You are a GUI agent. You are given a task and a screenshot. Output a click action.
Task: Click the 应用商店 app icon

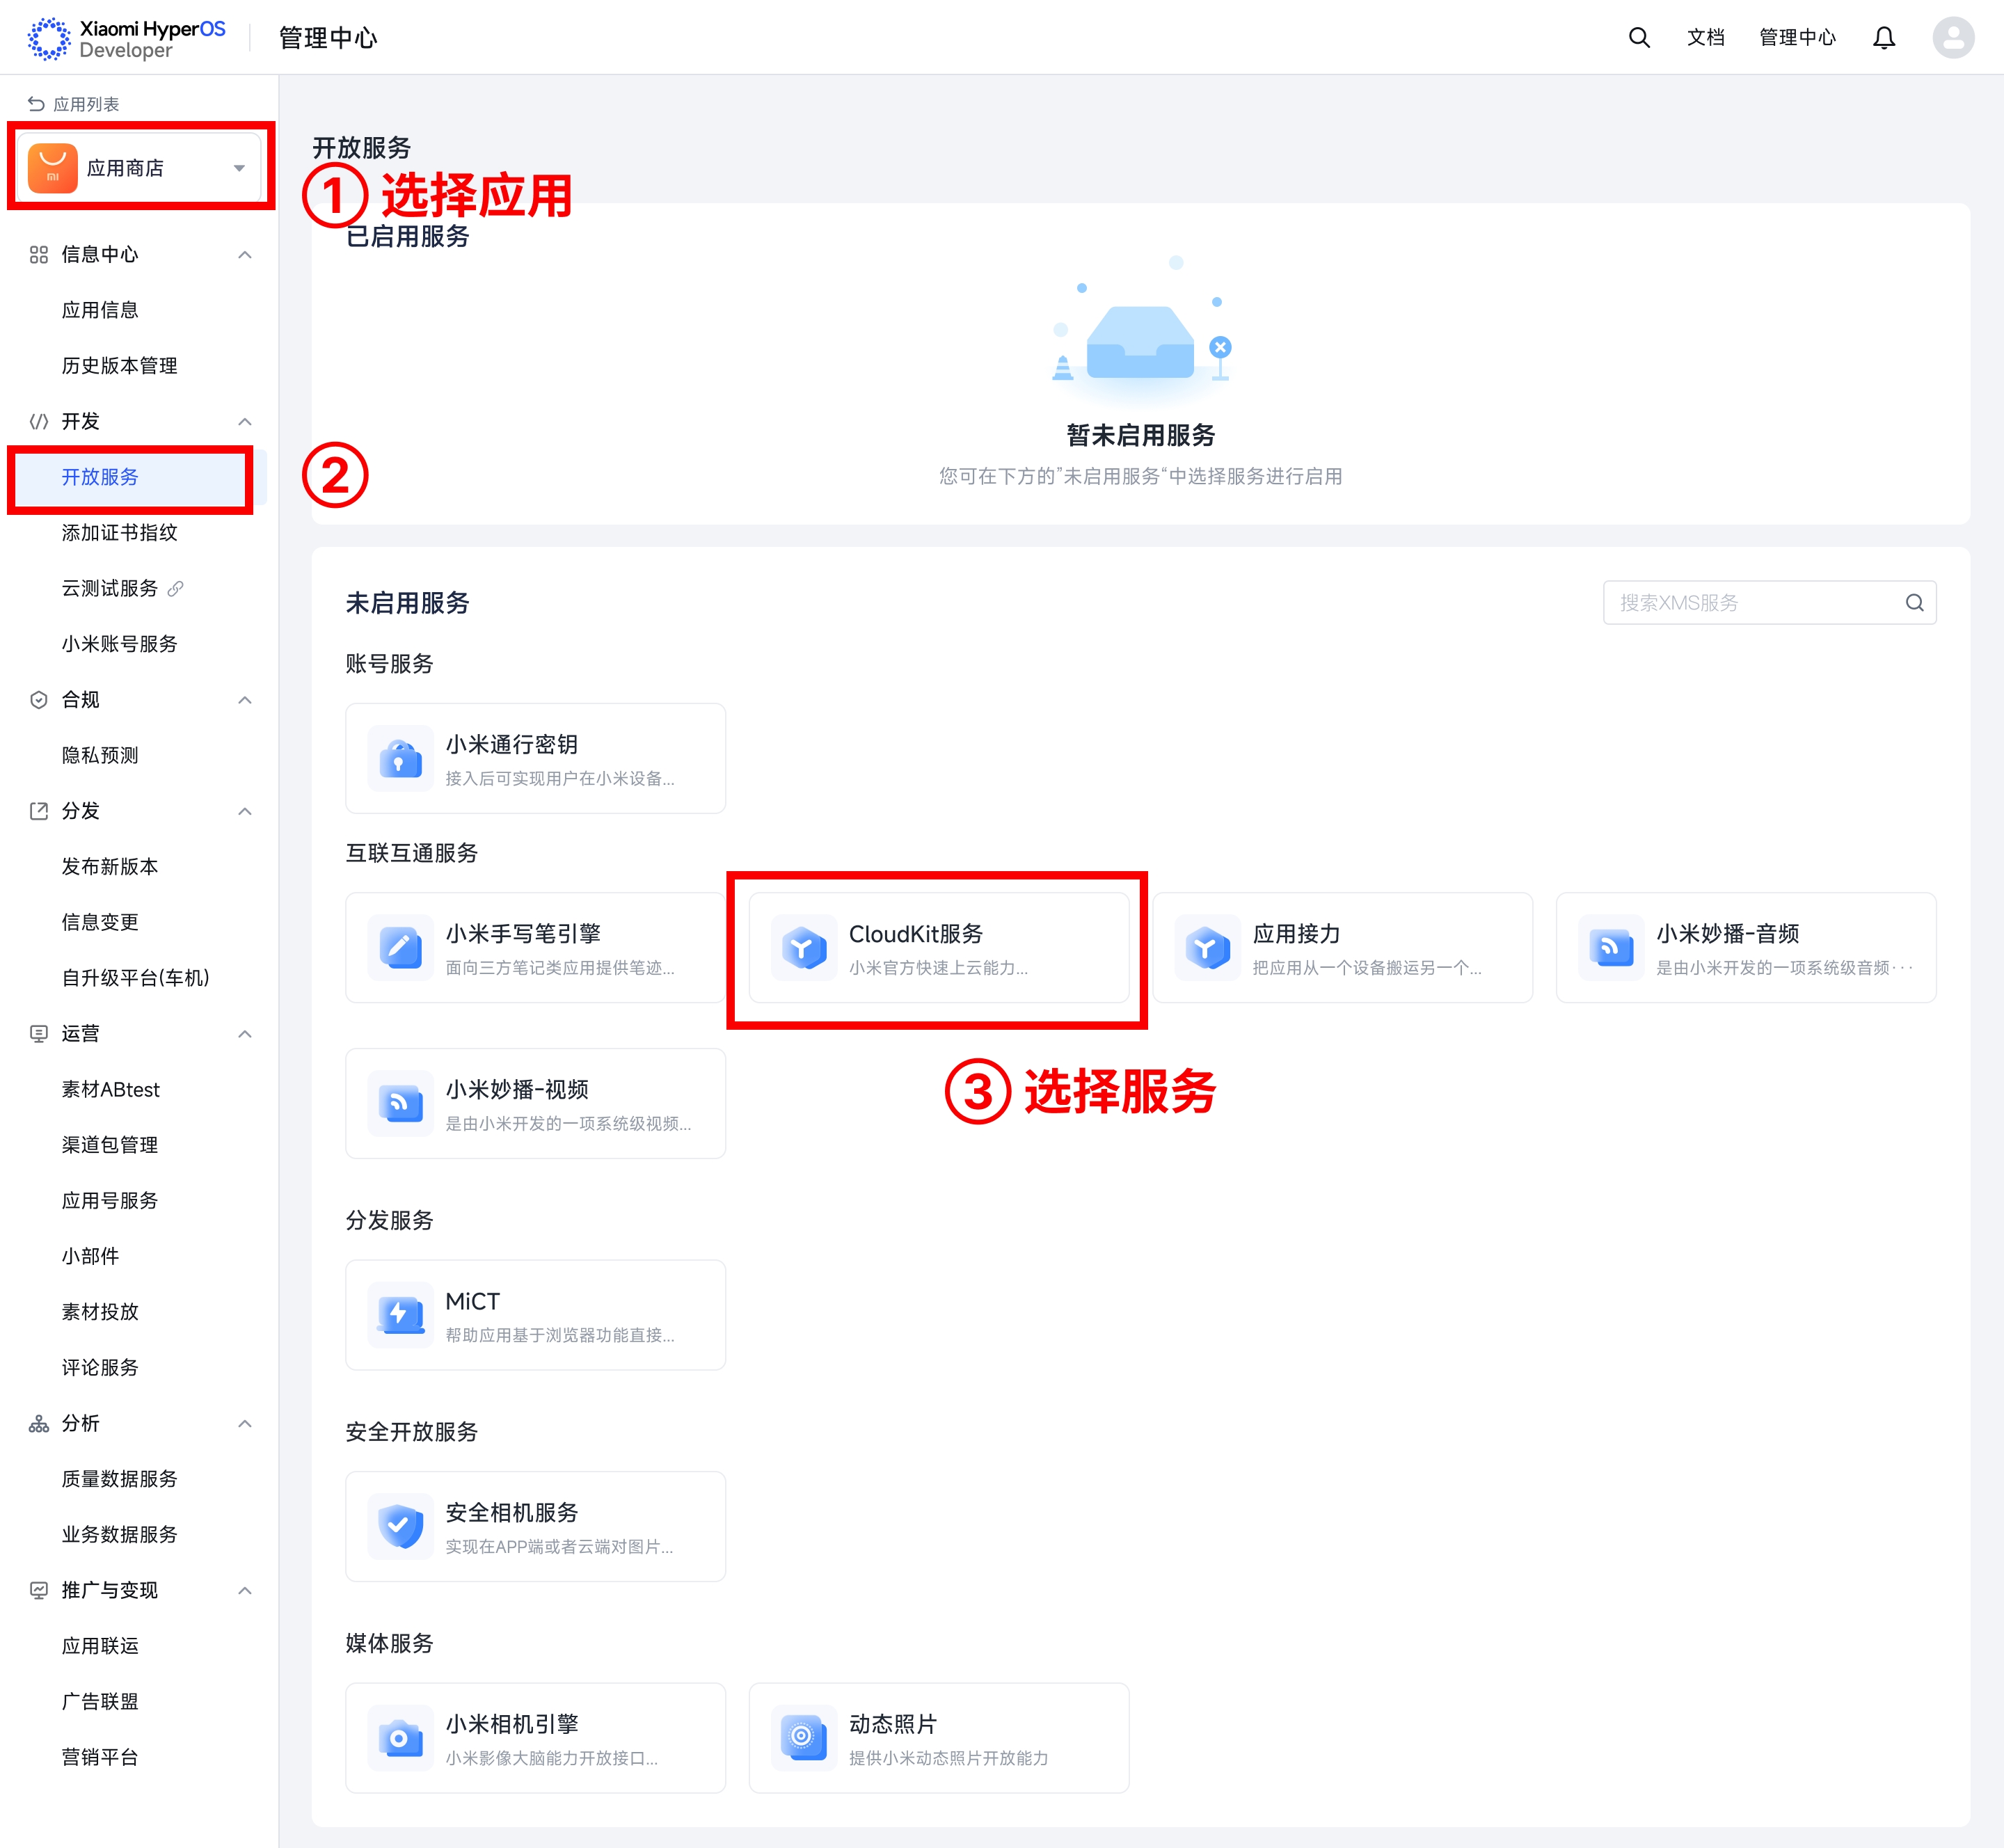(x=53, y=168)
